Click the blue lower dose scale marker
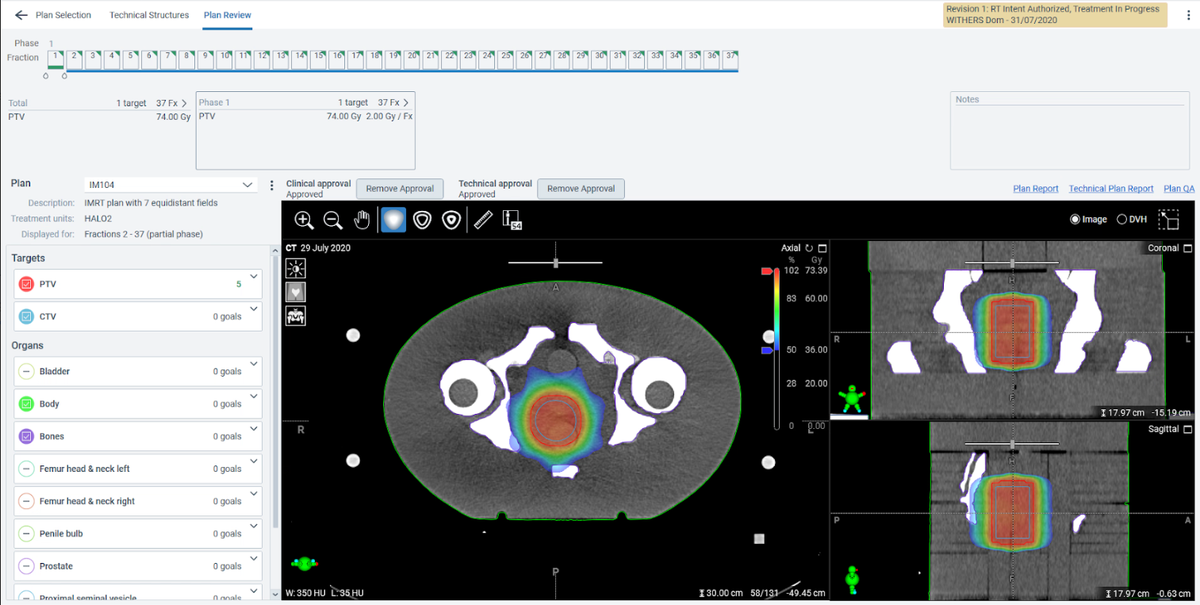This screenshot has width=1200, height=605. coord(767,351)
